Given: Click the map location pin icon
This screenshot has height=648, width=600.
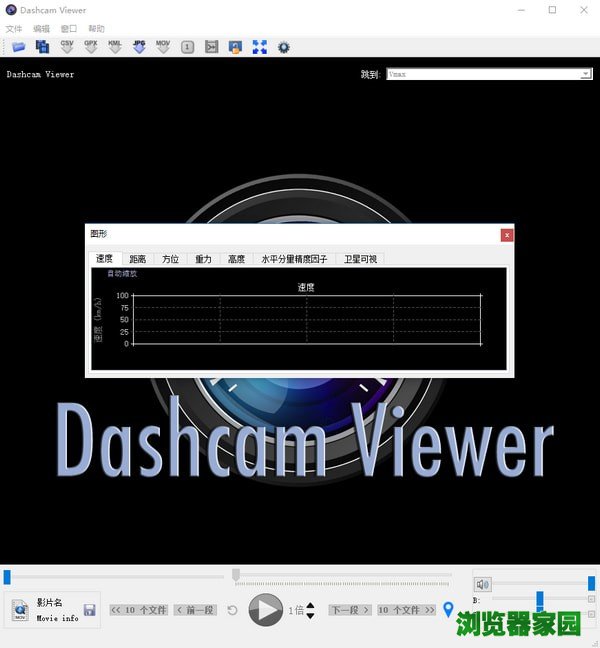Looking at the screenshot, I should coord(448,609).
